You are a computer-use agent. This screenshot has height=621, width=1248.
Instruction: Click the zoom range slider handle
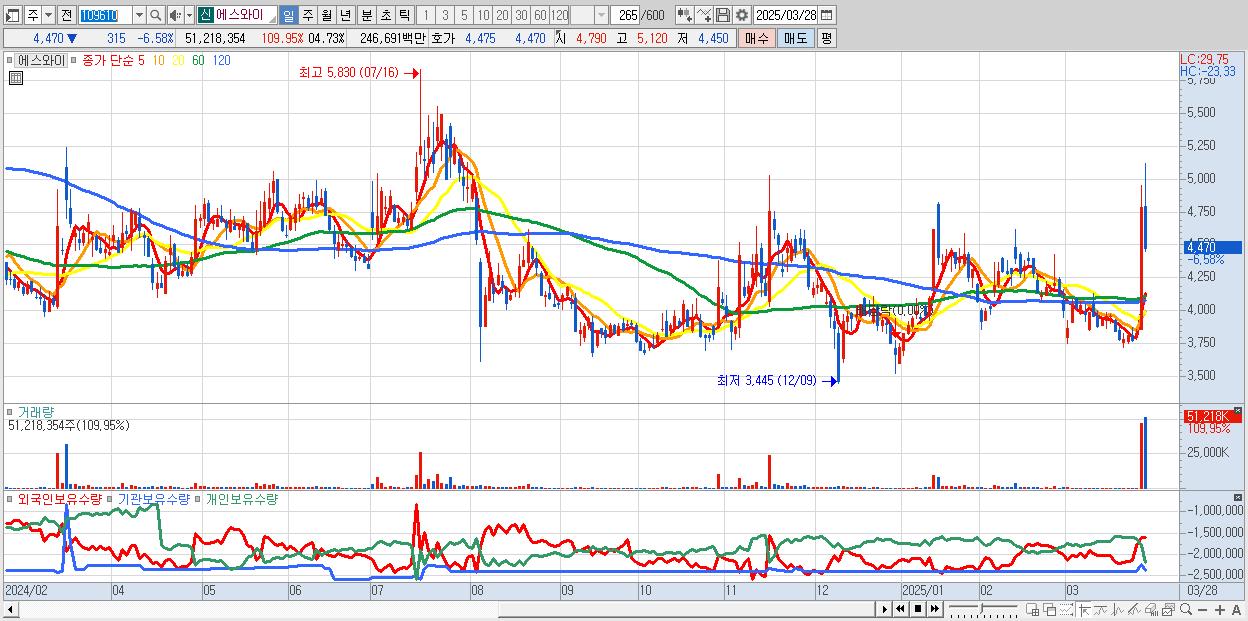point(981,607)
